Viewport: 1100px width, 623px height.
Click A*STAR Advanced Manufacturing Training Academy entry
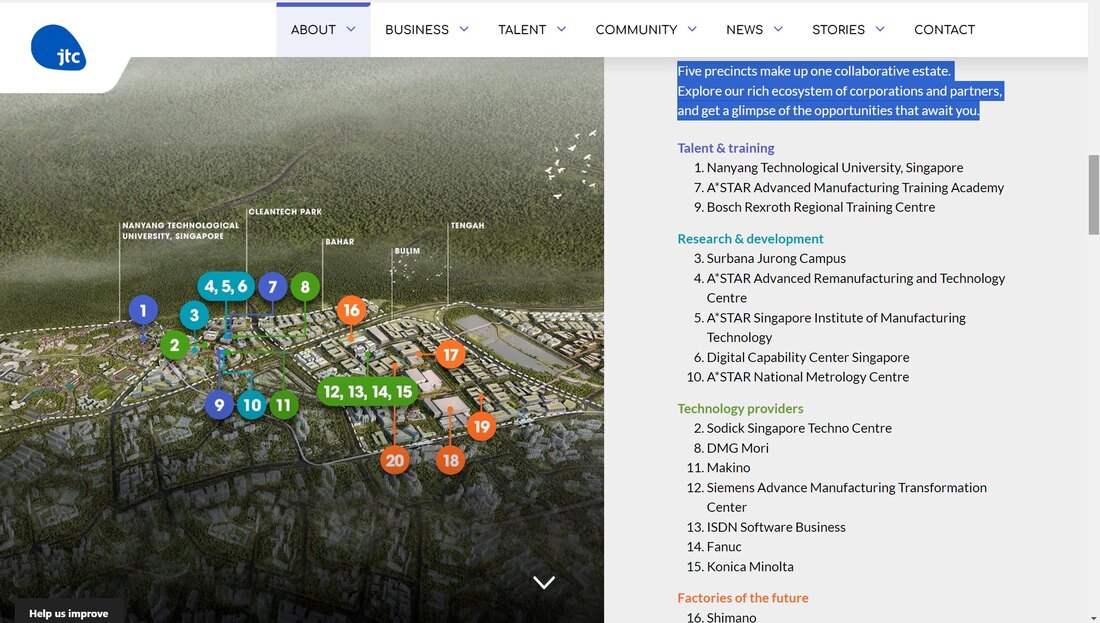click(x=855, y=187)
